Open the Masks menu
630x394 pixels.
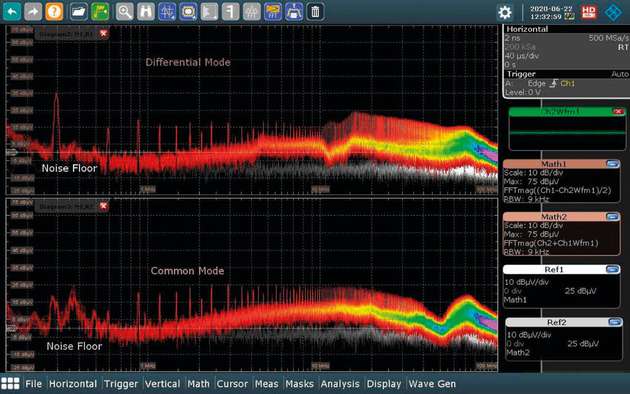[x=299, y=384]
